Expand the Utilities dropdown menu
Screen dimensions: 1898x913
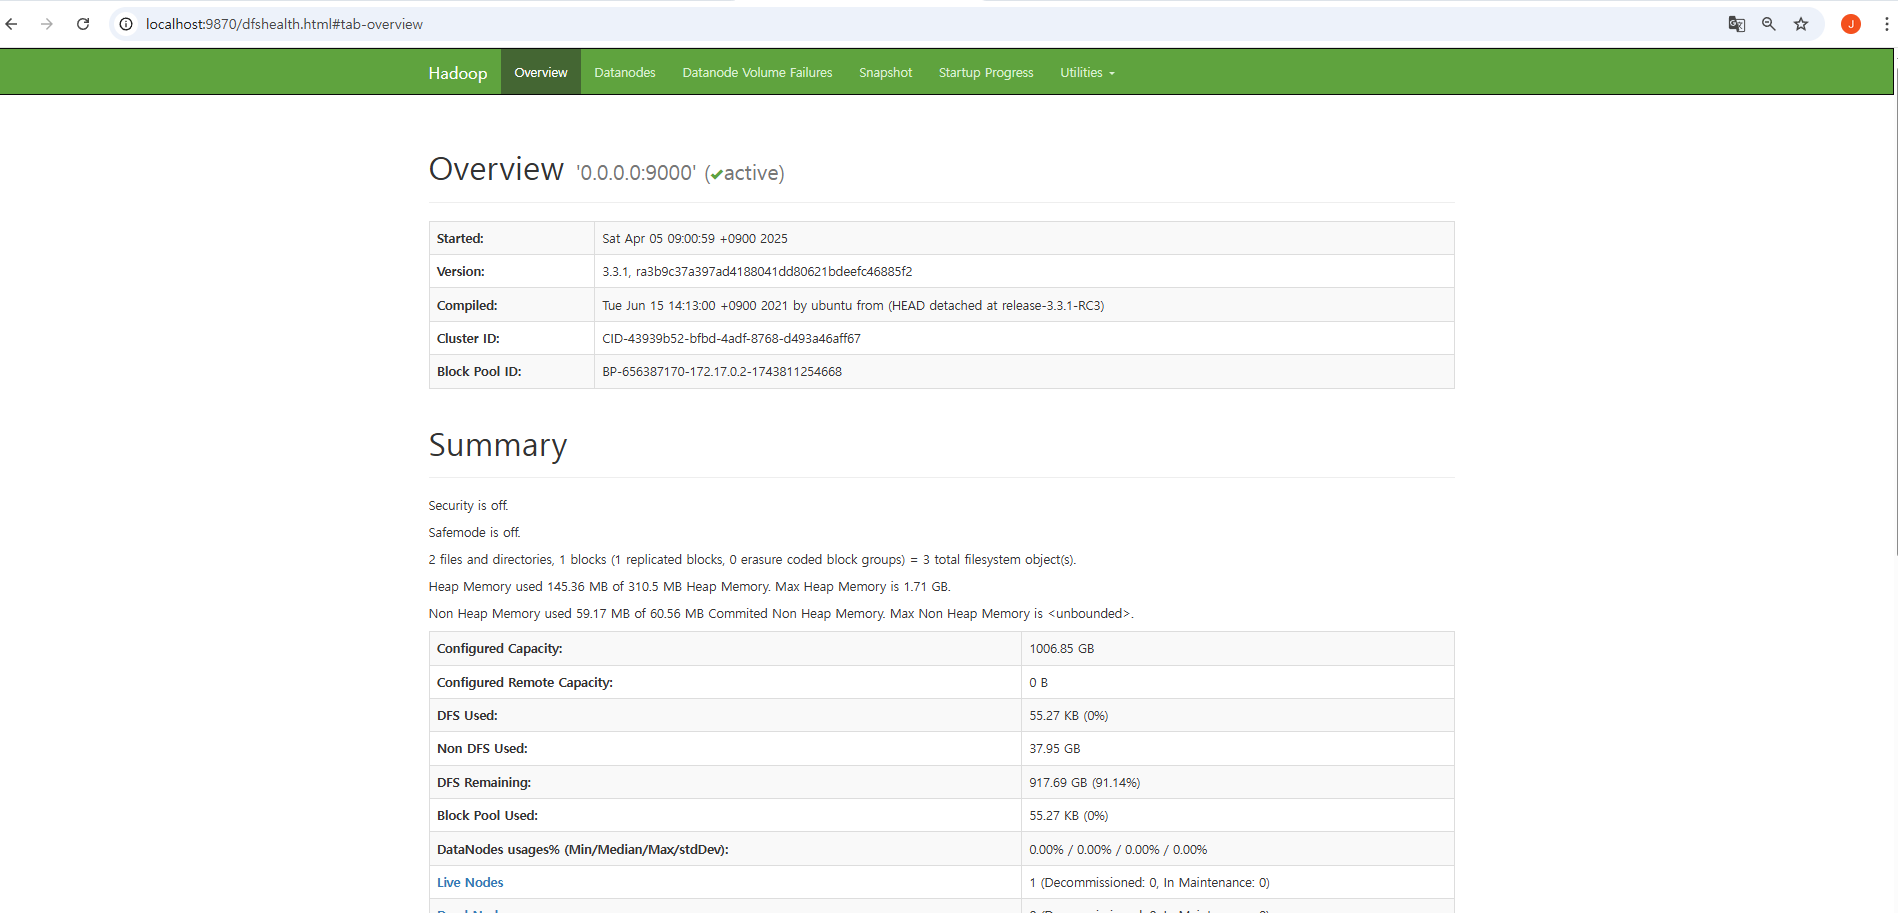(x=1087, y=72)
